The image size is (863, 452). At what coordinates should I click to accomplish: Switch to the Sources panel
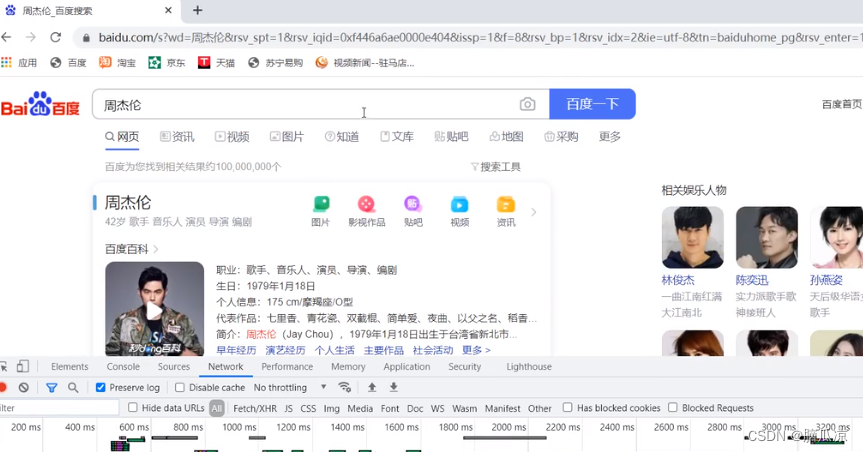pos(173,367)
